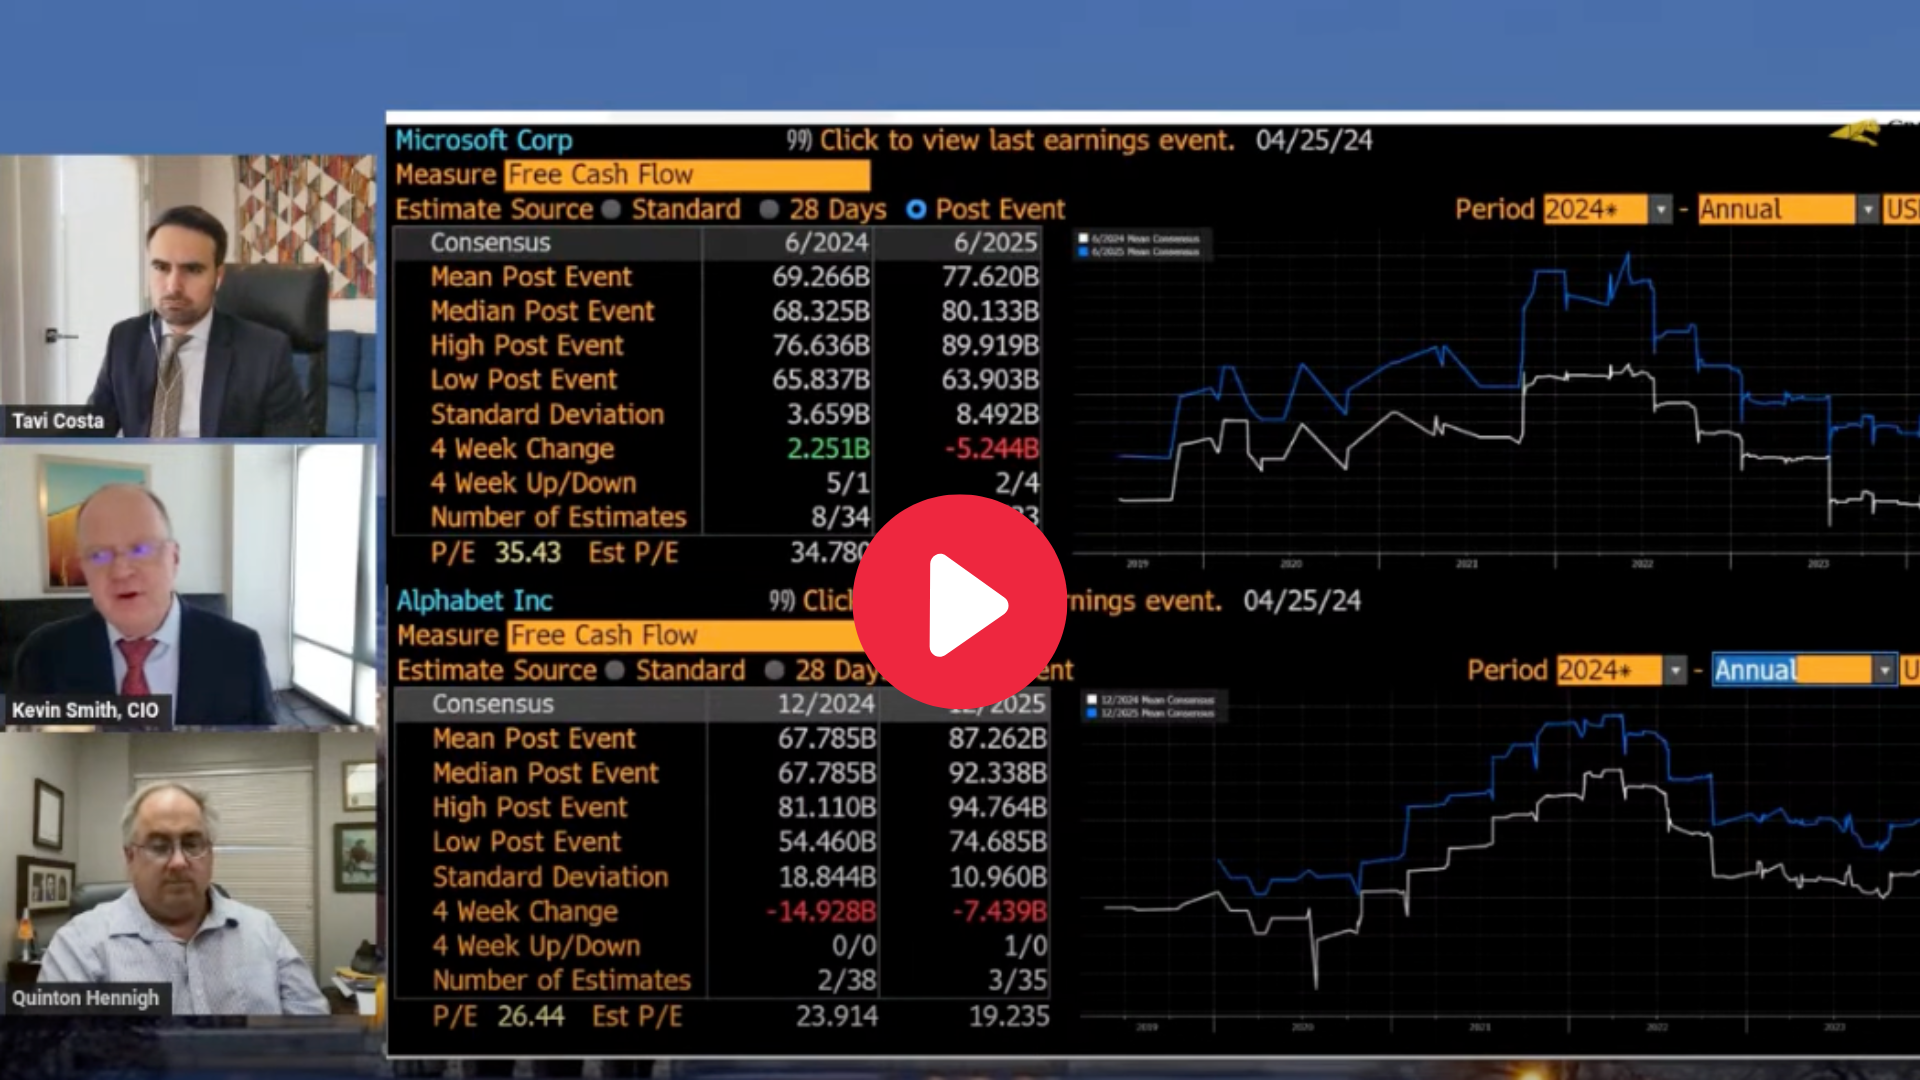Click Microsoft P/E value 35.43

point(528,553)
